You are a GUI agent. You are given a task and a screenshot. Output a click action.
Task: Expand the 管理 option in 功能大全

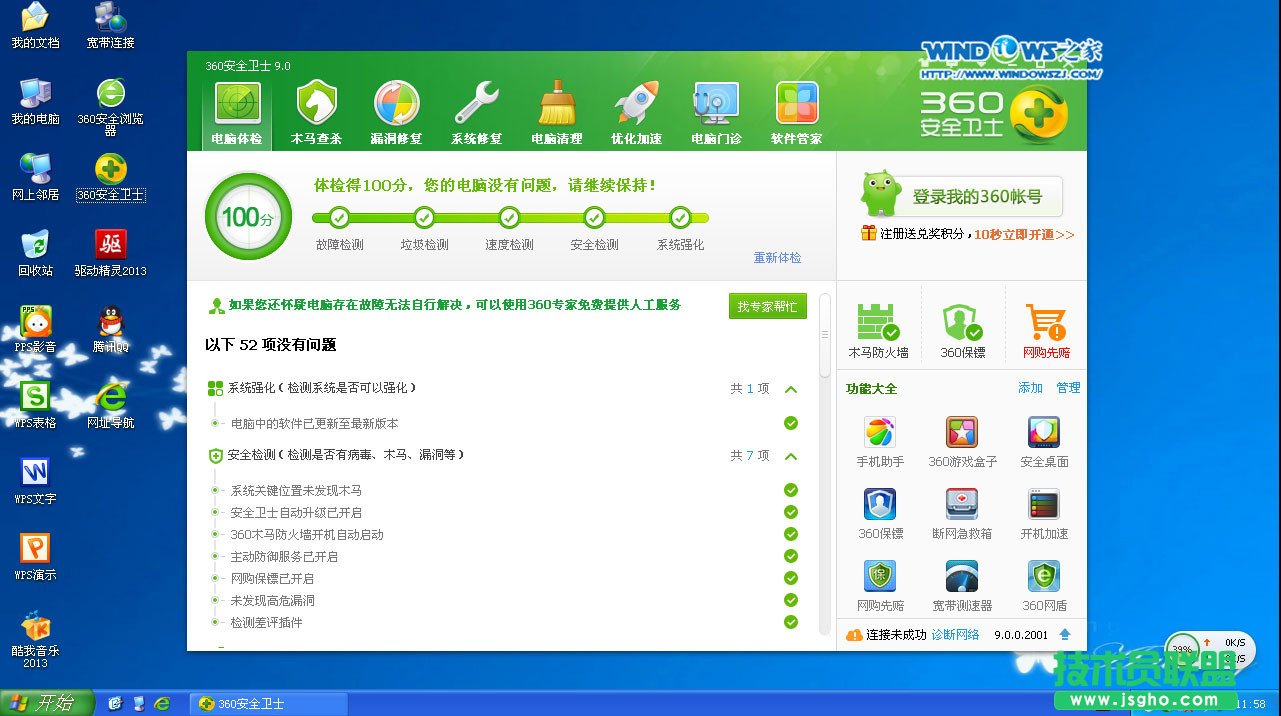click(1068, 389)
